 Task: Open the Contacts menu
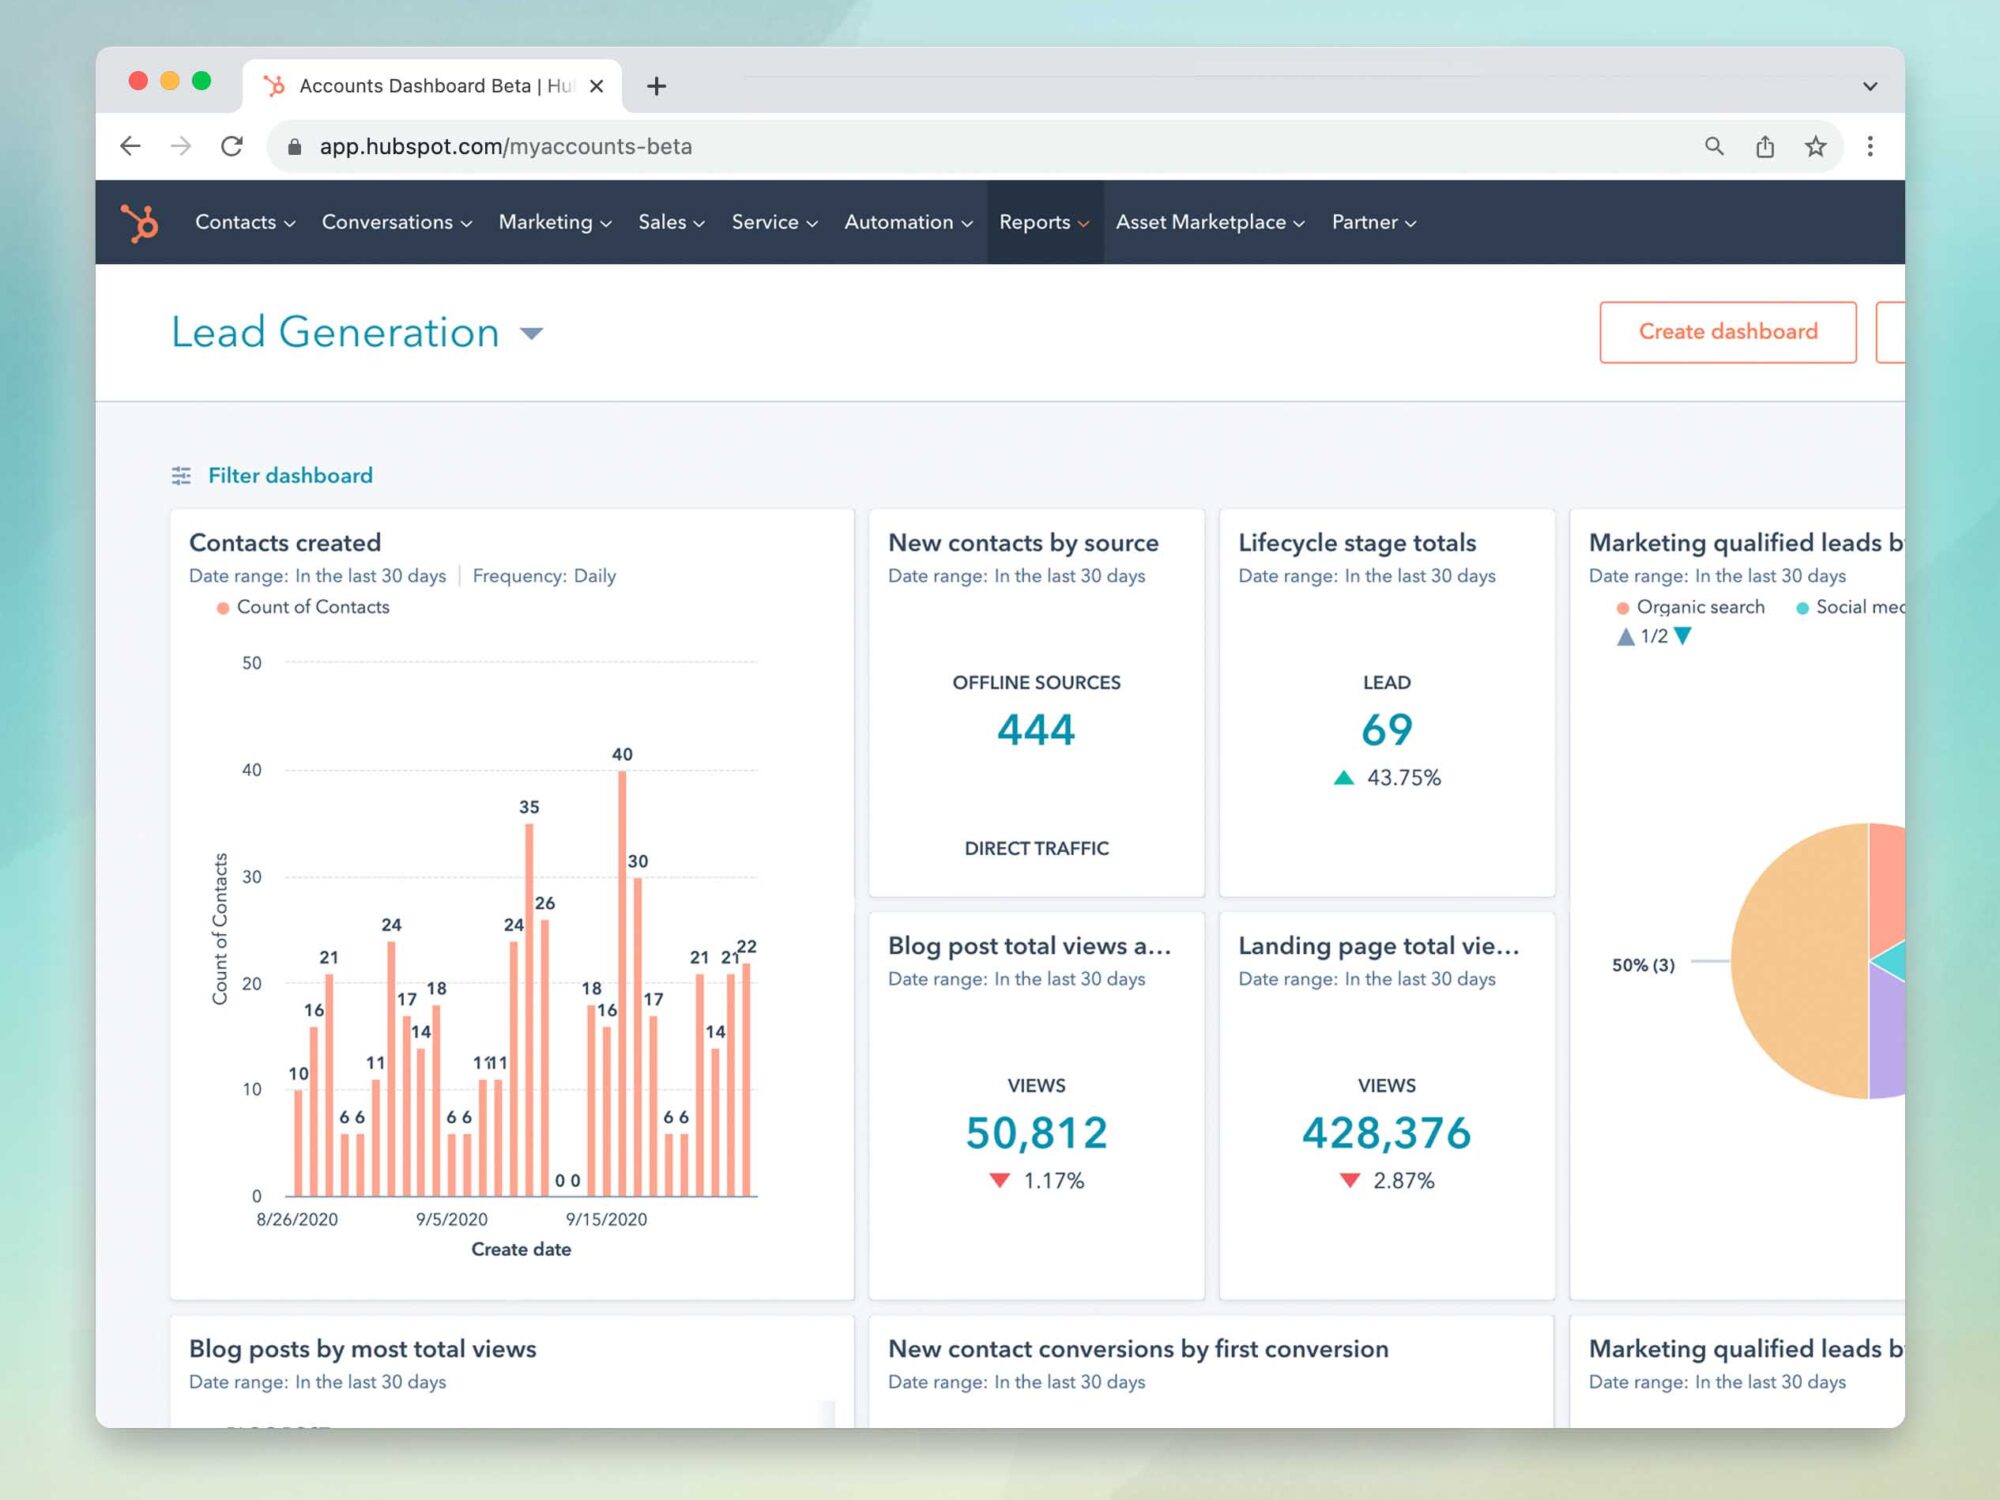pos(245,222)
